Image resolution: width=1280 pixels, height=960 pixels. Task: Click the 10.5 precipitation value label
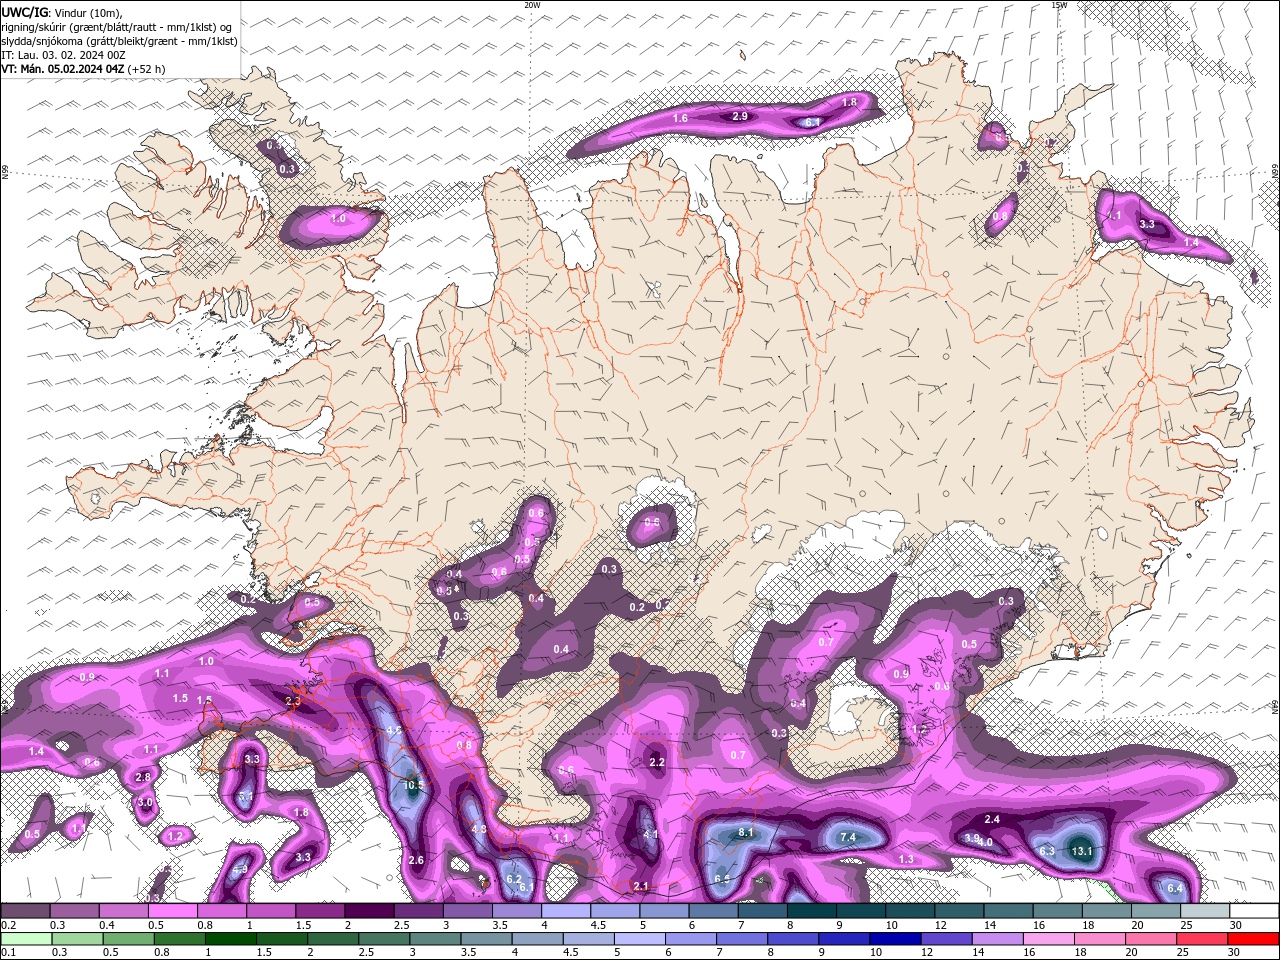tap(413, 785)
